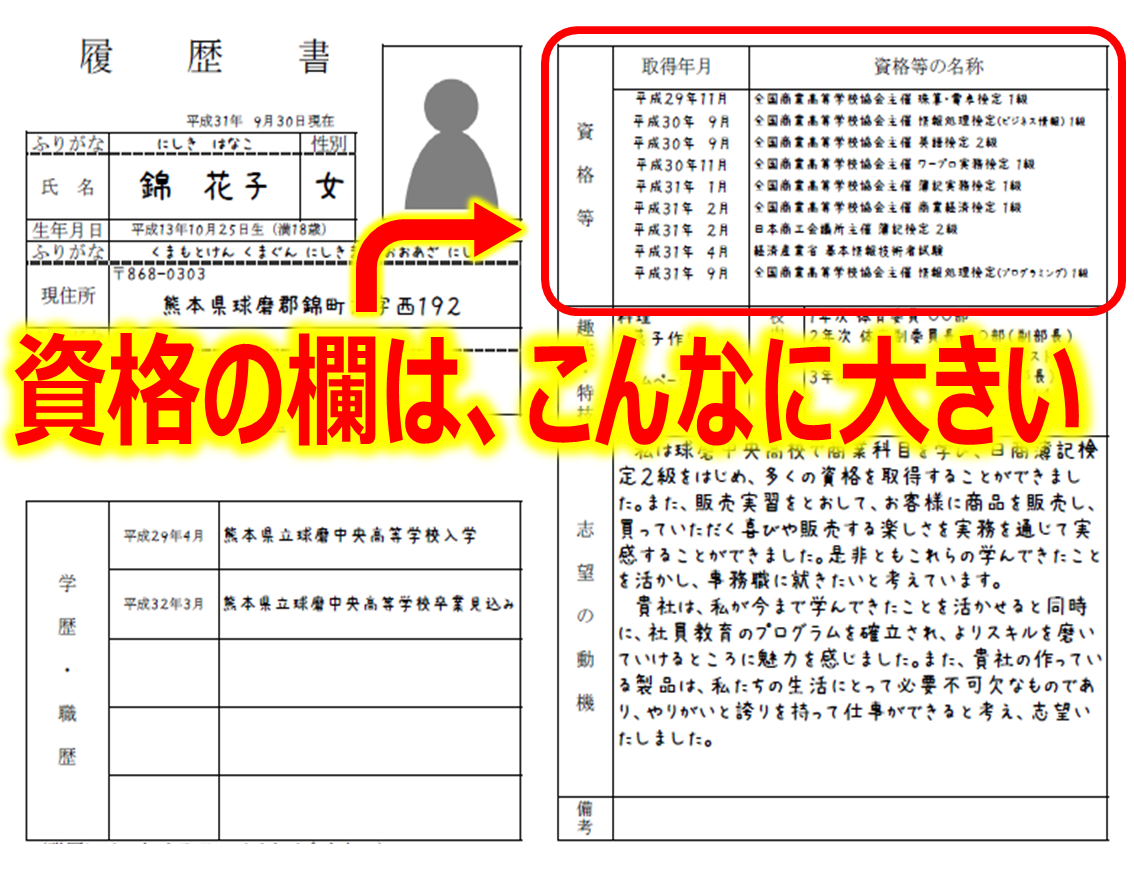1134x869 pixels.
Task: Click the 履歴書 title heading
Action: (x=204, y=58)
